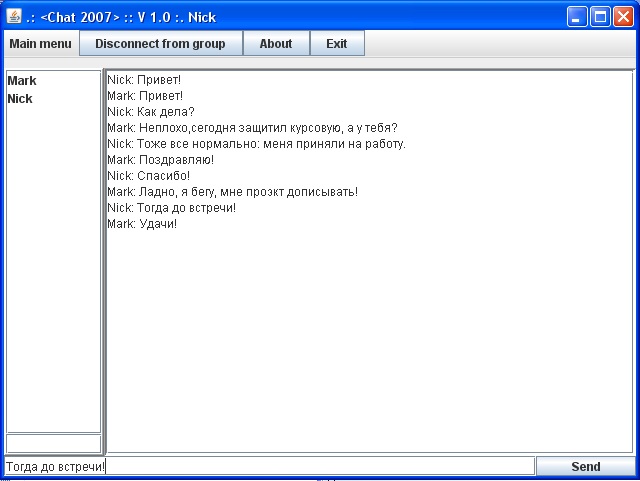Click the Java icon in title bar
The width and height of the screenshot is (640, 481).
coord(14,16)
